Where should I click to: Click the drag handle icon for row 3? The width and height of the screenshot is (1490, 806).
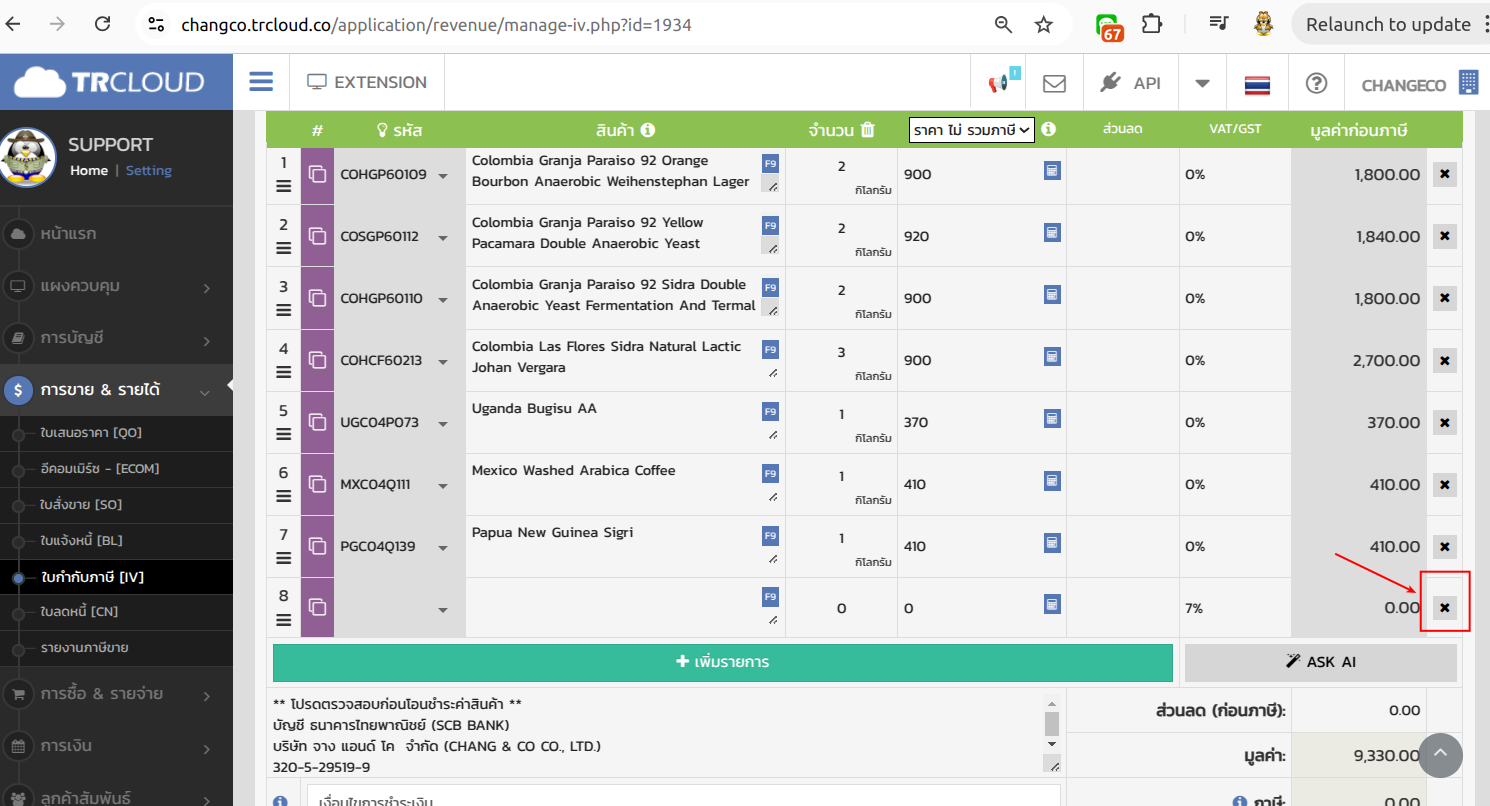tap(283, 310)
